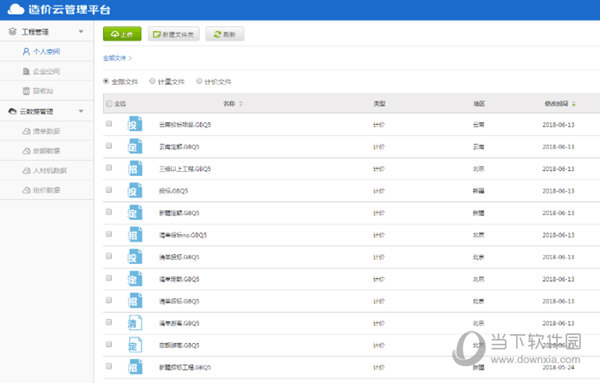The height and width of the screenshot is (383, 600).
Task: Sort the list by 修改时间 column arrows
Action: click(574, 104)
